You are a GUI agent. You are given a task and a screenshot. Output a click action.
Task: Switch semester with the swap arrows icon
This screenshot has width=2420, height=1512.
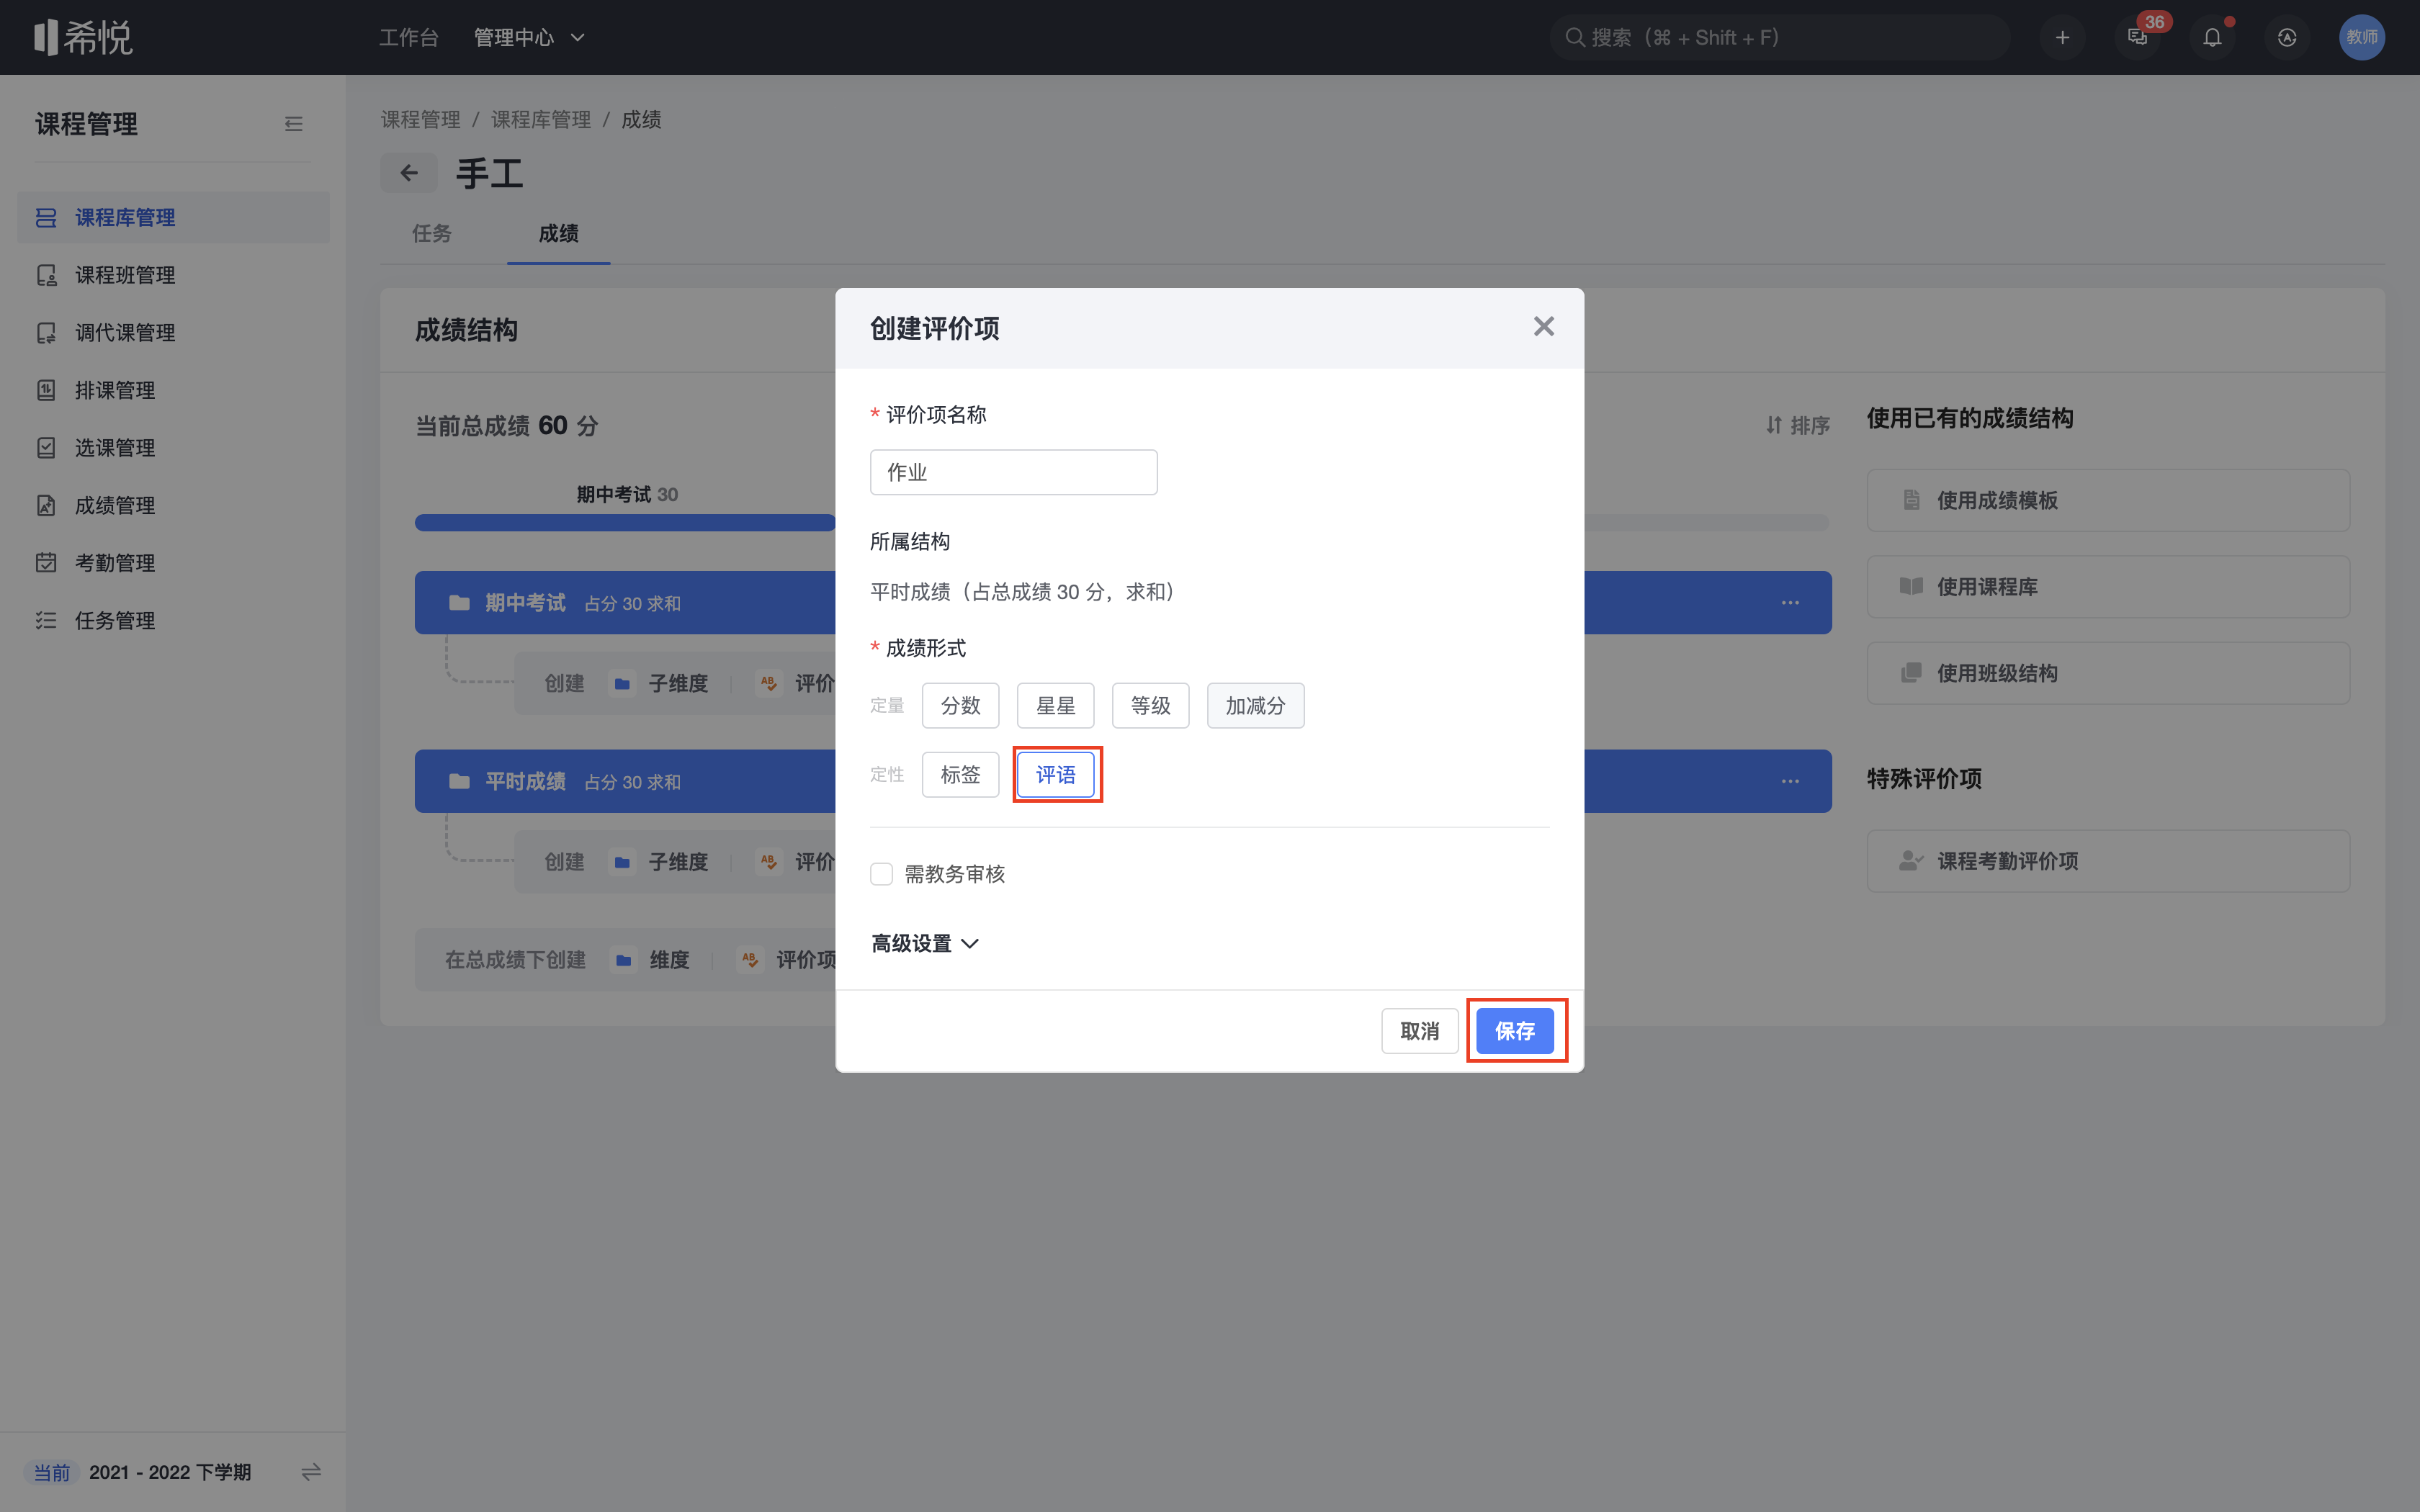(311, 1472)
